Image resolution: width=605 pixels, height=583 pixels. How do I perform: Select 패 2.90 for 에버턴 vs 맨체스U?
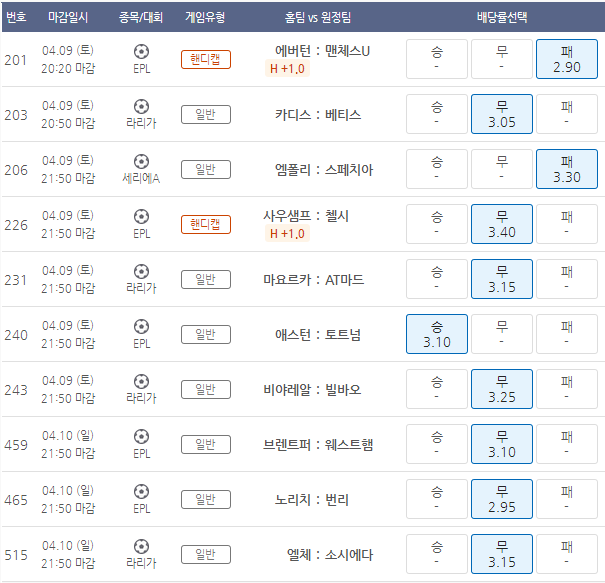coord(566,59)
